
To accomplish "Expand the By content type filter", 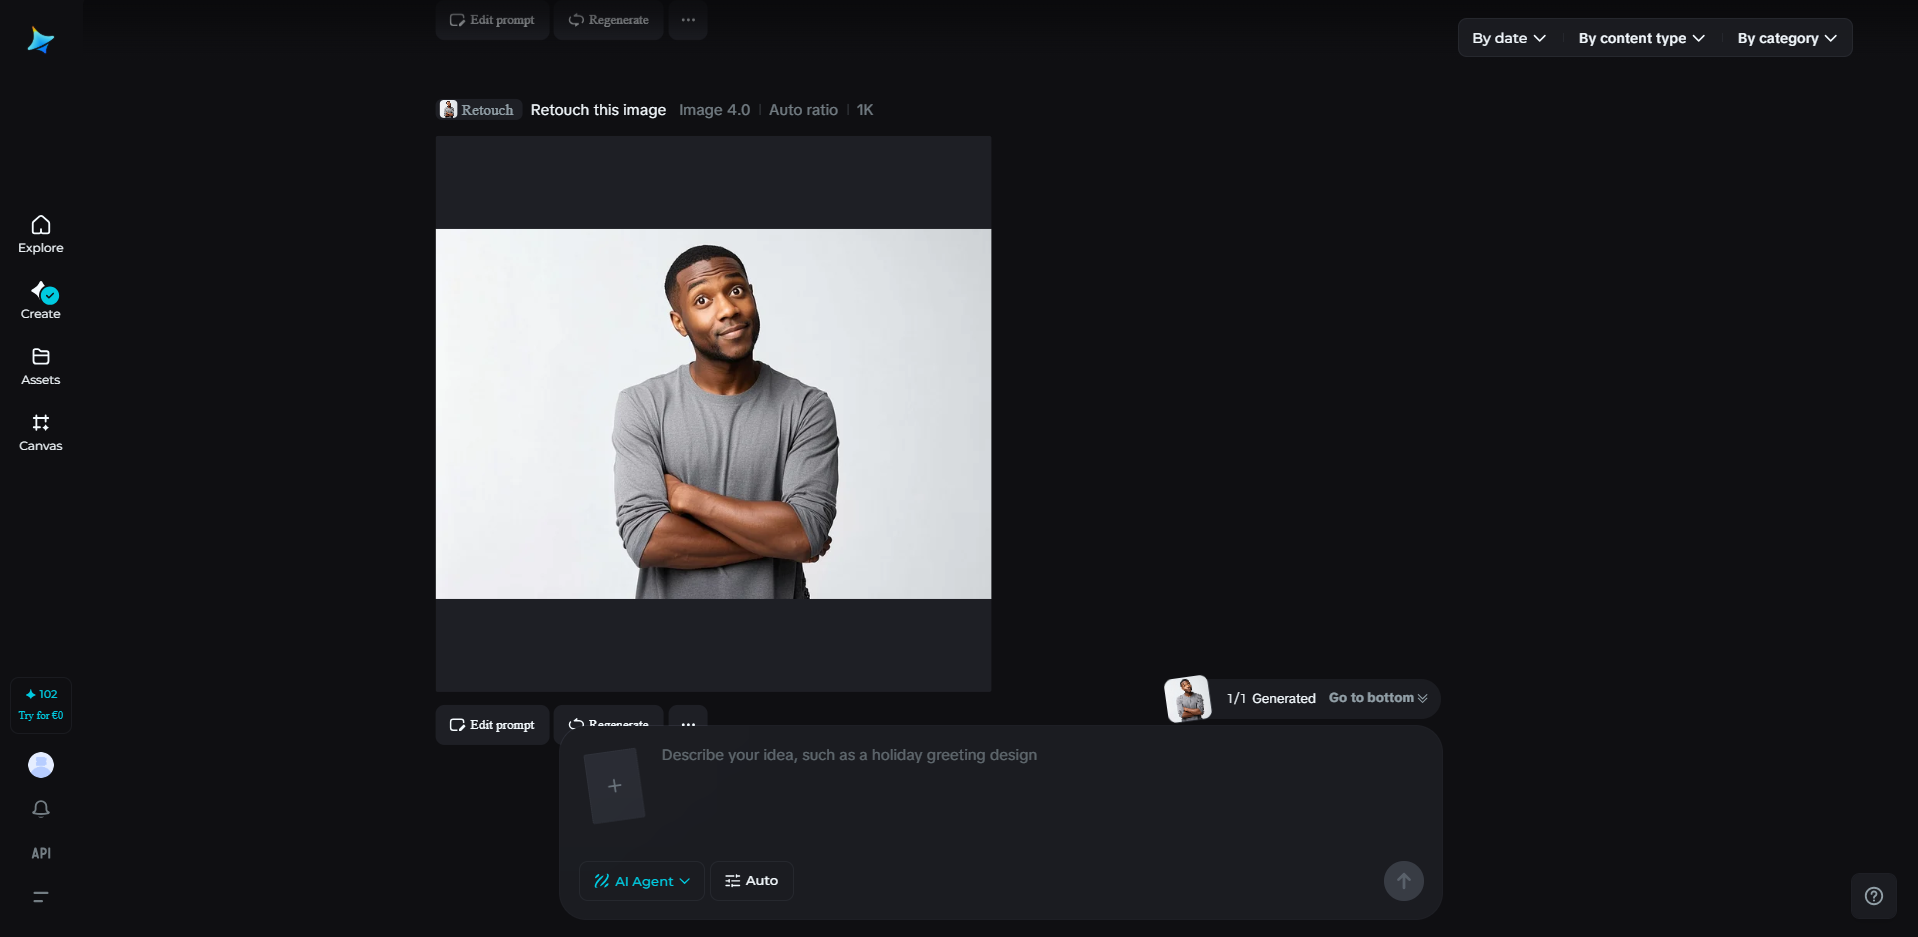I will [x=1641, y=38].
